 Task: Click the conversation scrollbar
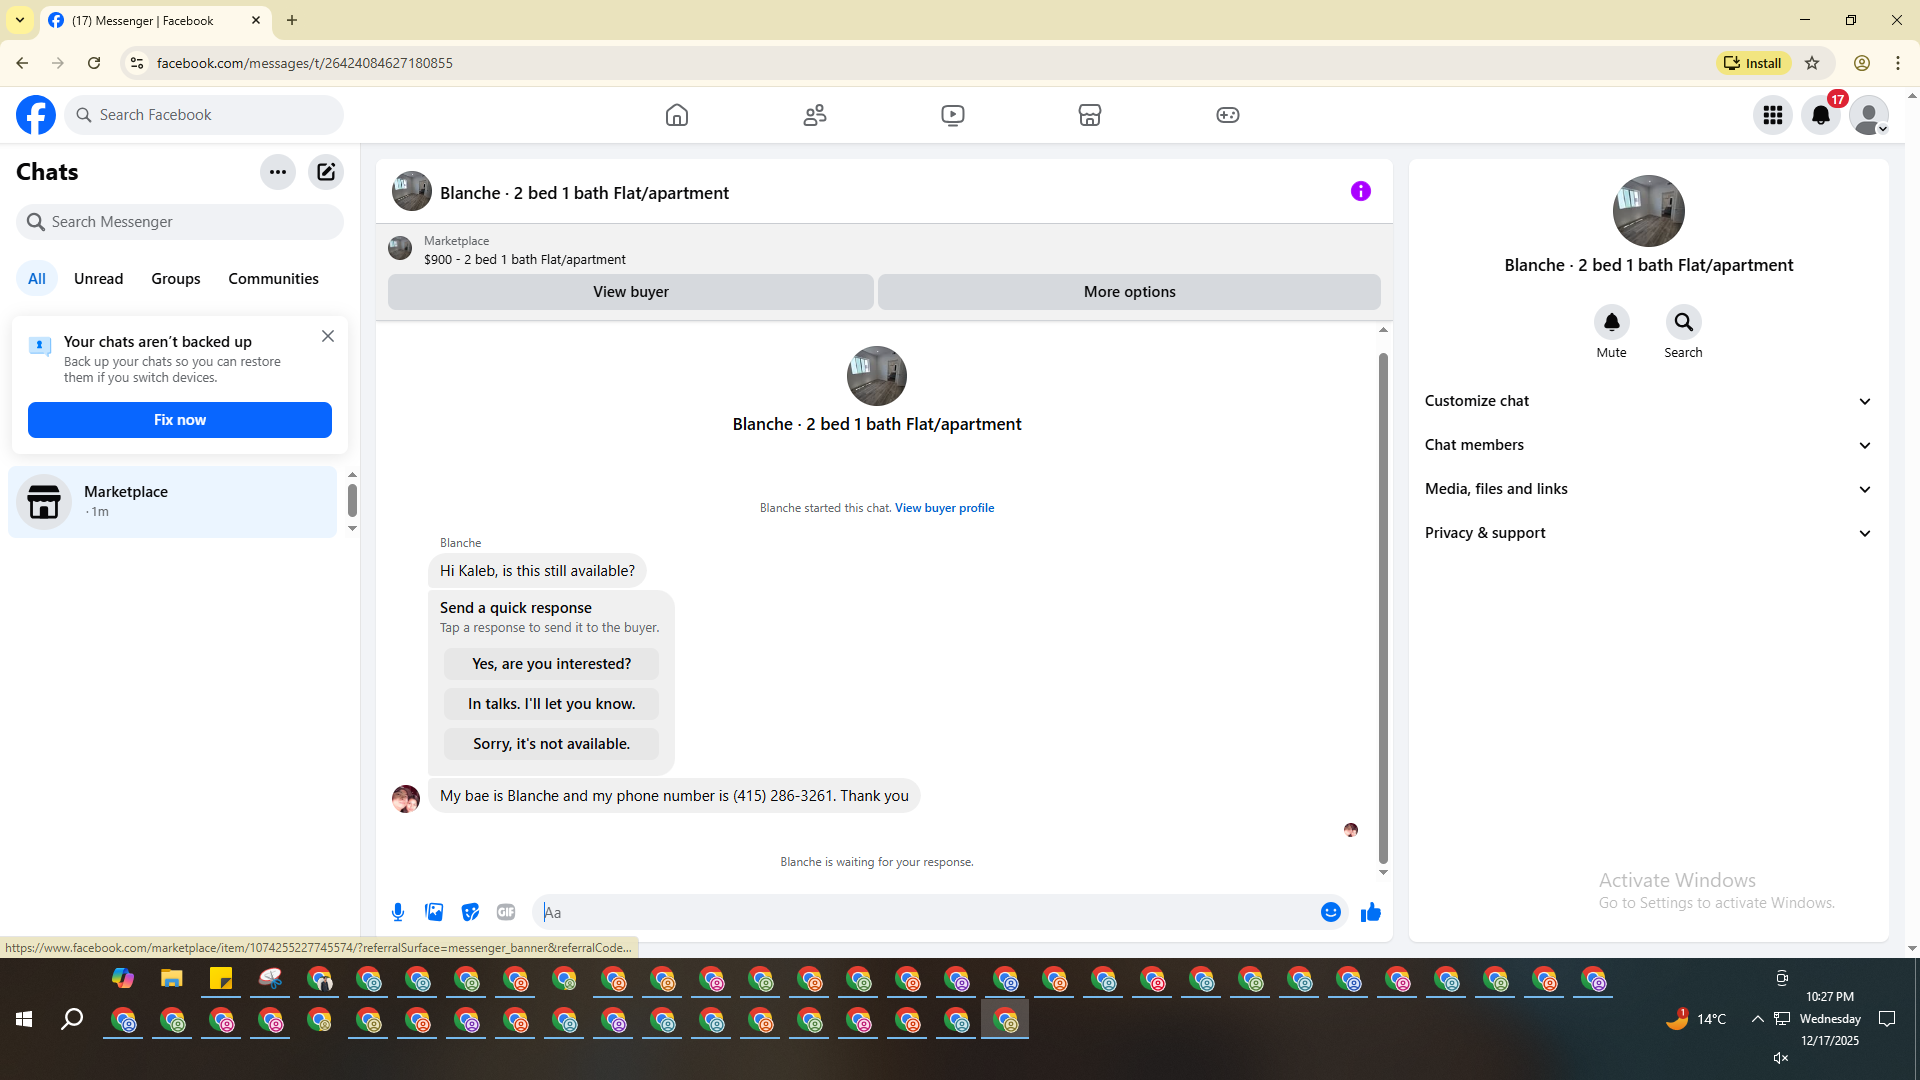1383,607
